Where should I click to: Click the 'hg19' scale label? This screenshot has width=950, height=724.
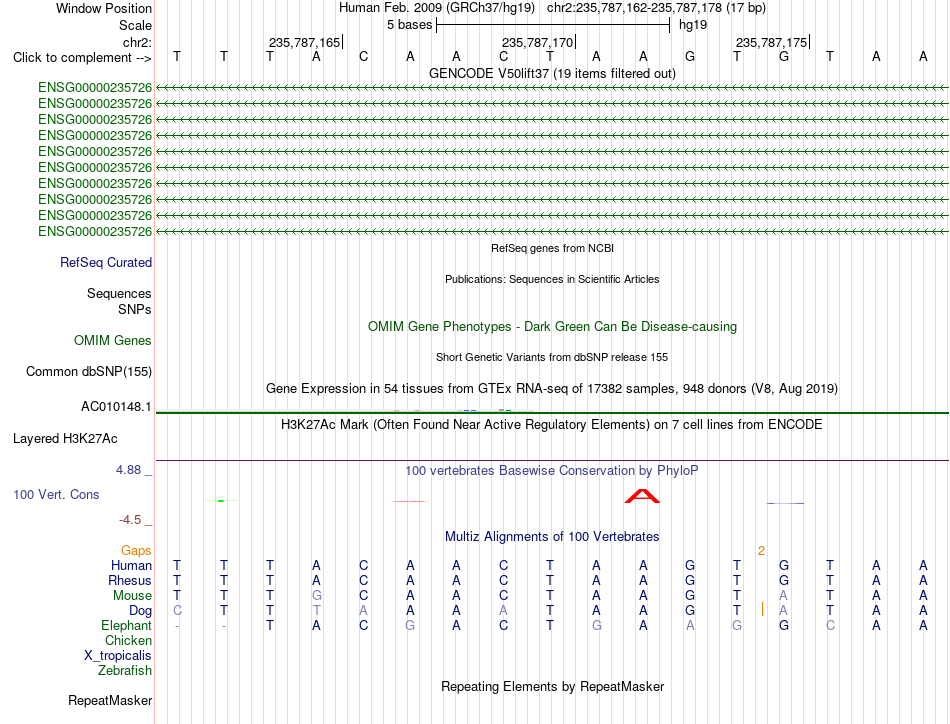[693, 25]
